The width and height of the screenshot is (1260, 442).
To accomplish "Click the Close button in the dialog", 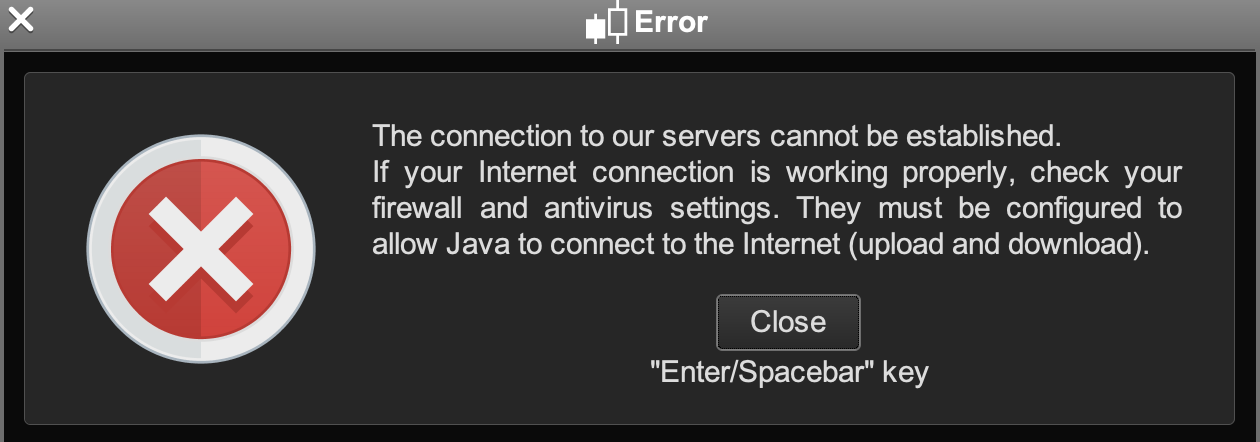I will tap(788, 322).
